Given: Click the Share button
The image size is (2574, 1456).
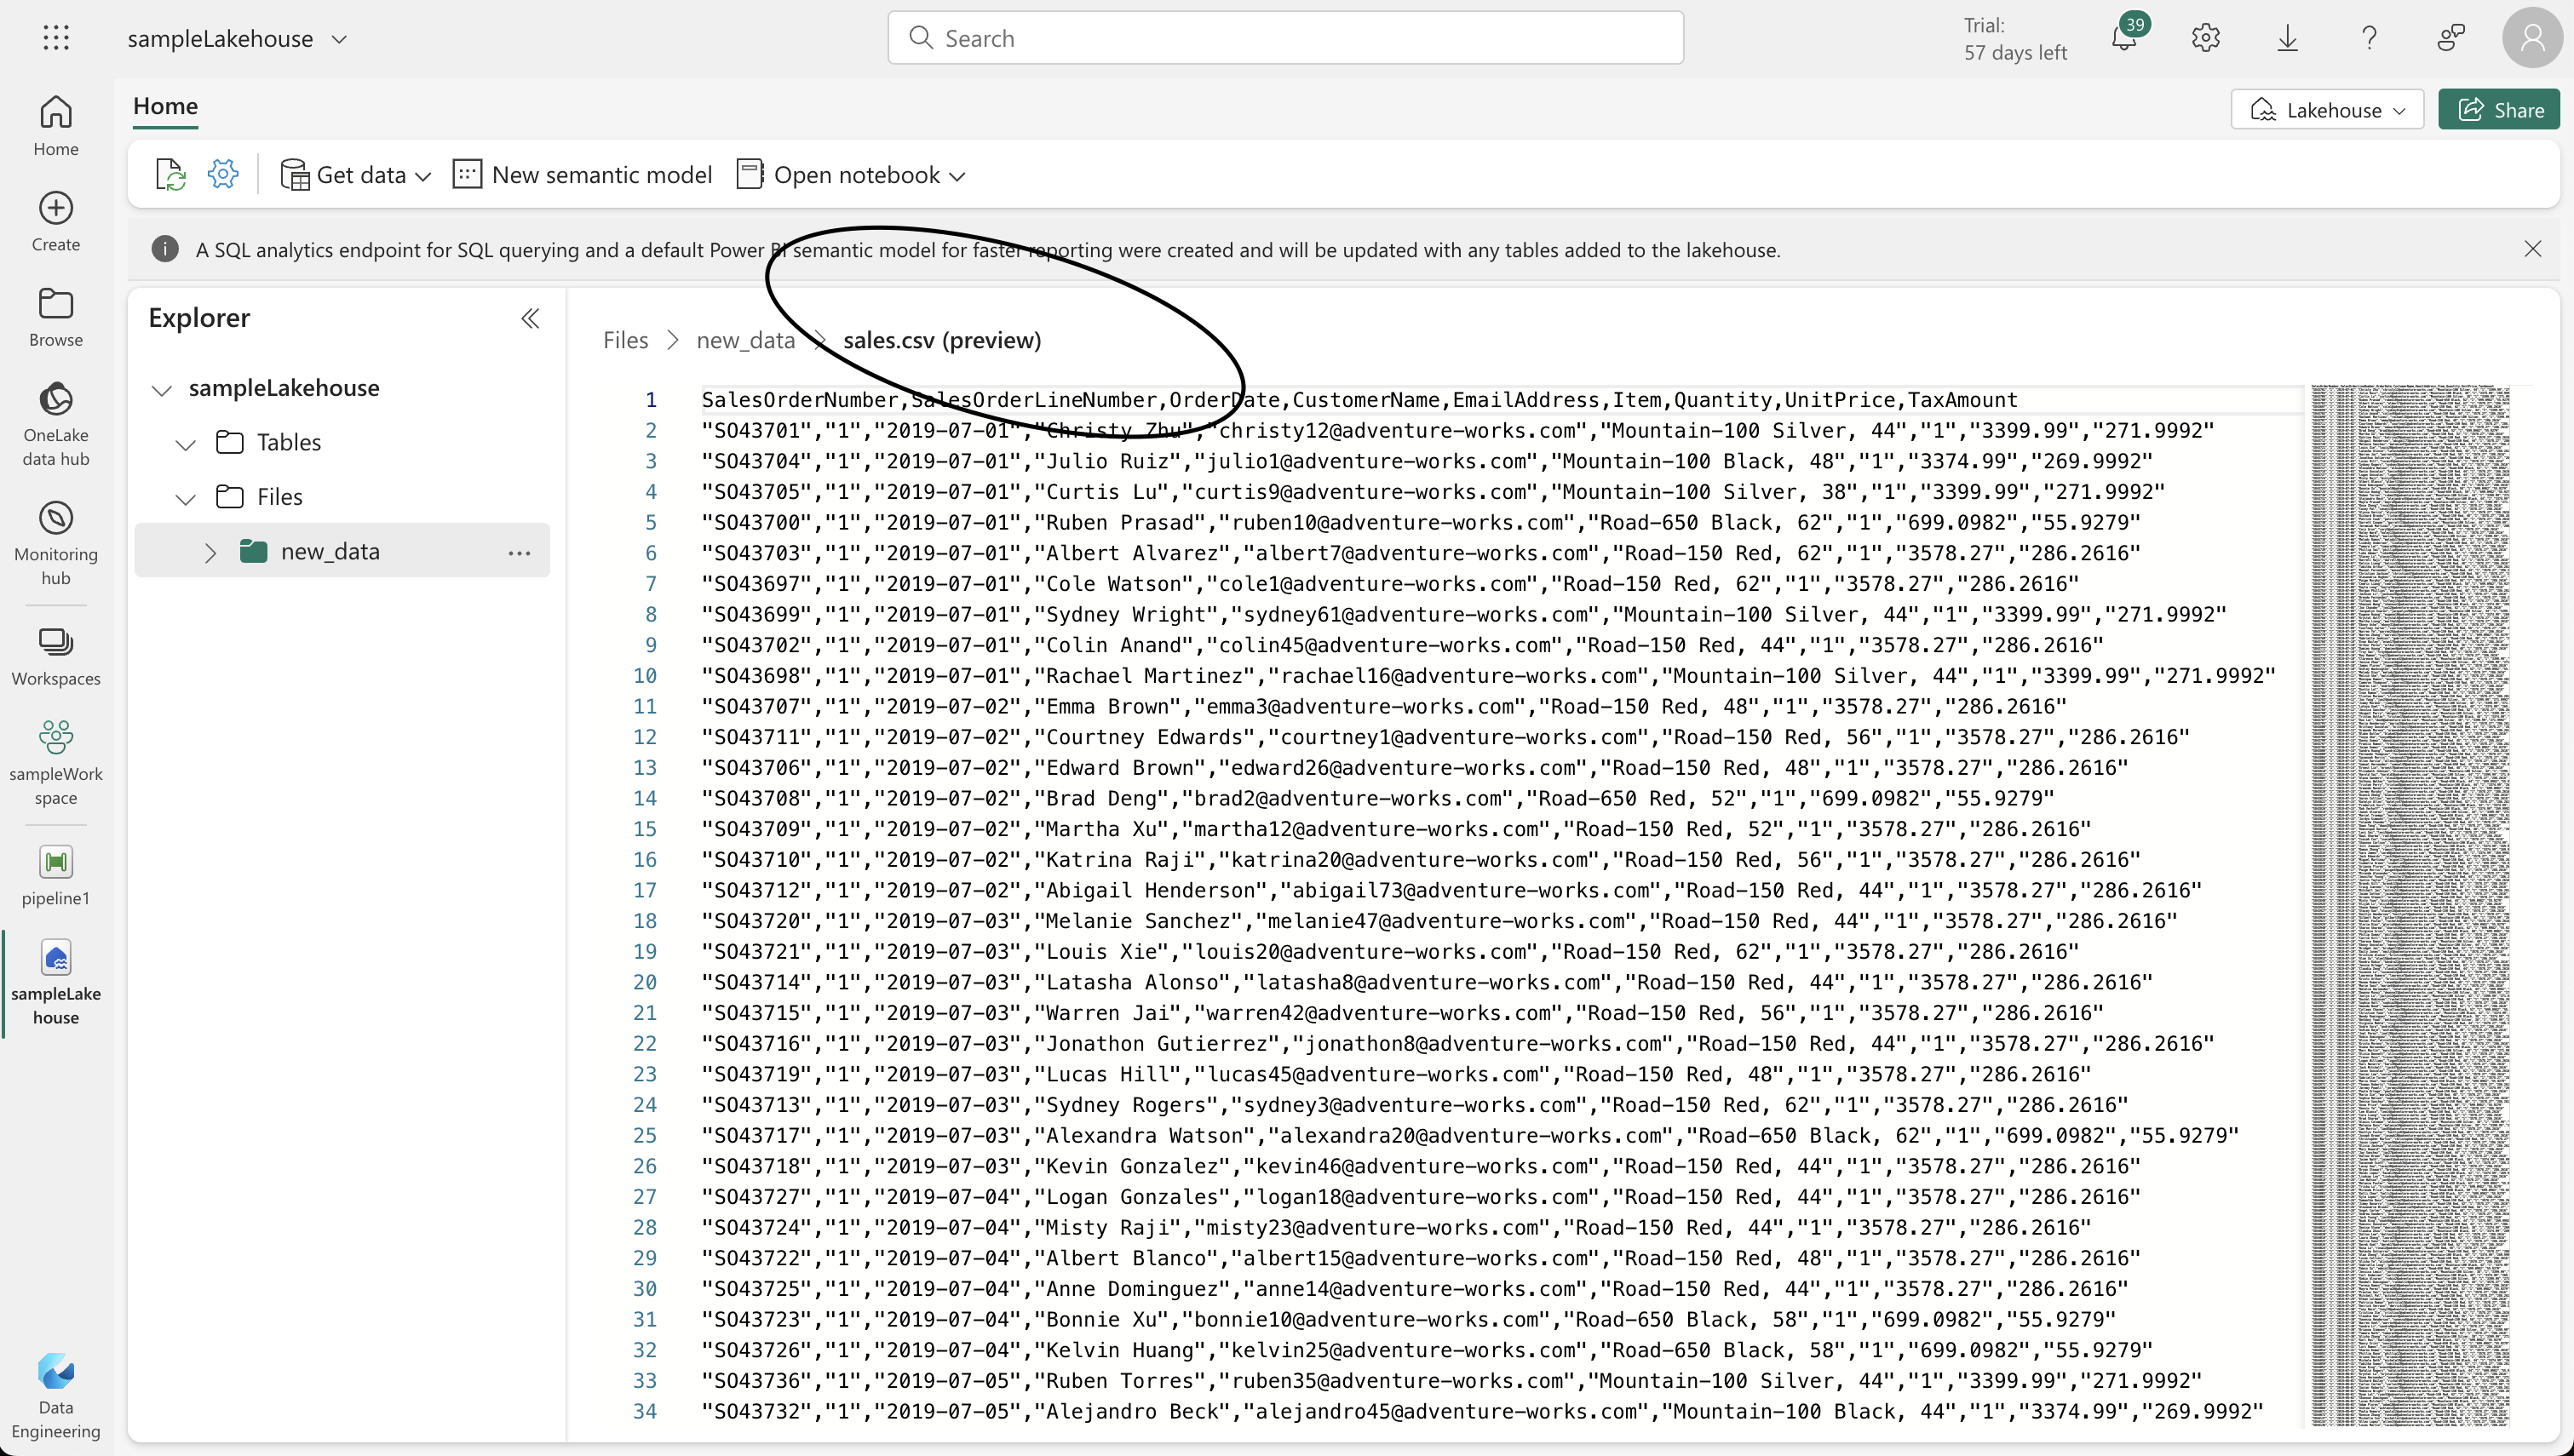Looking at the screenshot, I should click(2499, 109).
